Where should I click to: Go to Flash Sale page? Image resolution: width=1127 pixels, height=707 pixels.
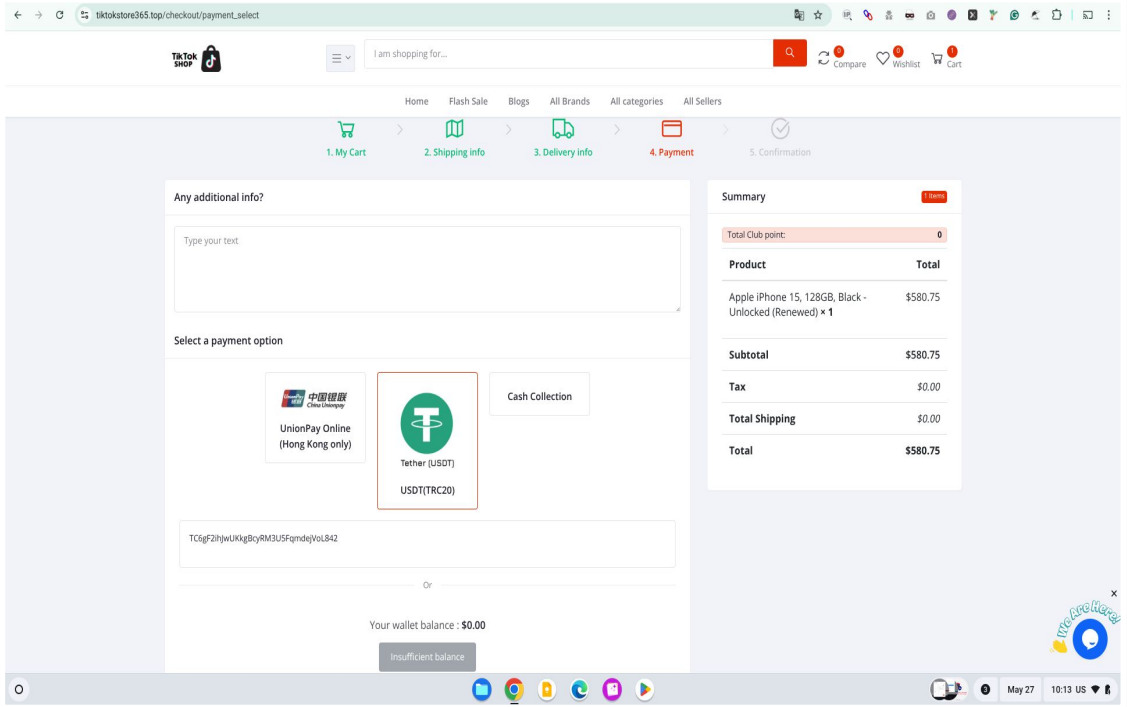pyautogui.click(x=468, y=101)
